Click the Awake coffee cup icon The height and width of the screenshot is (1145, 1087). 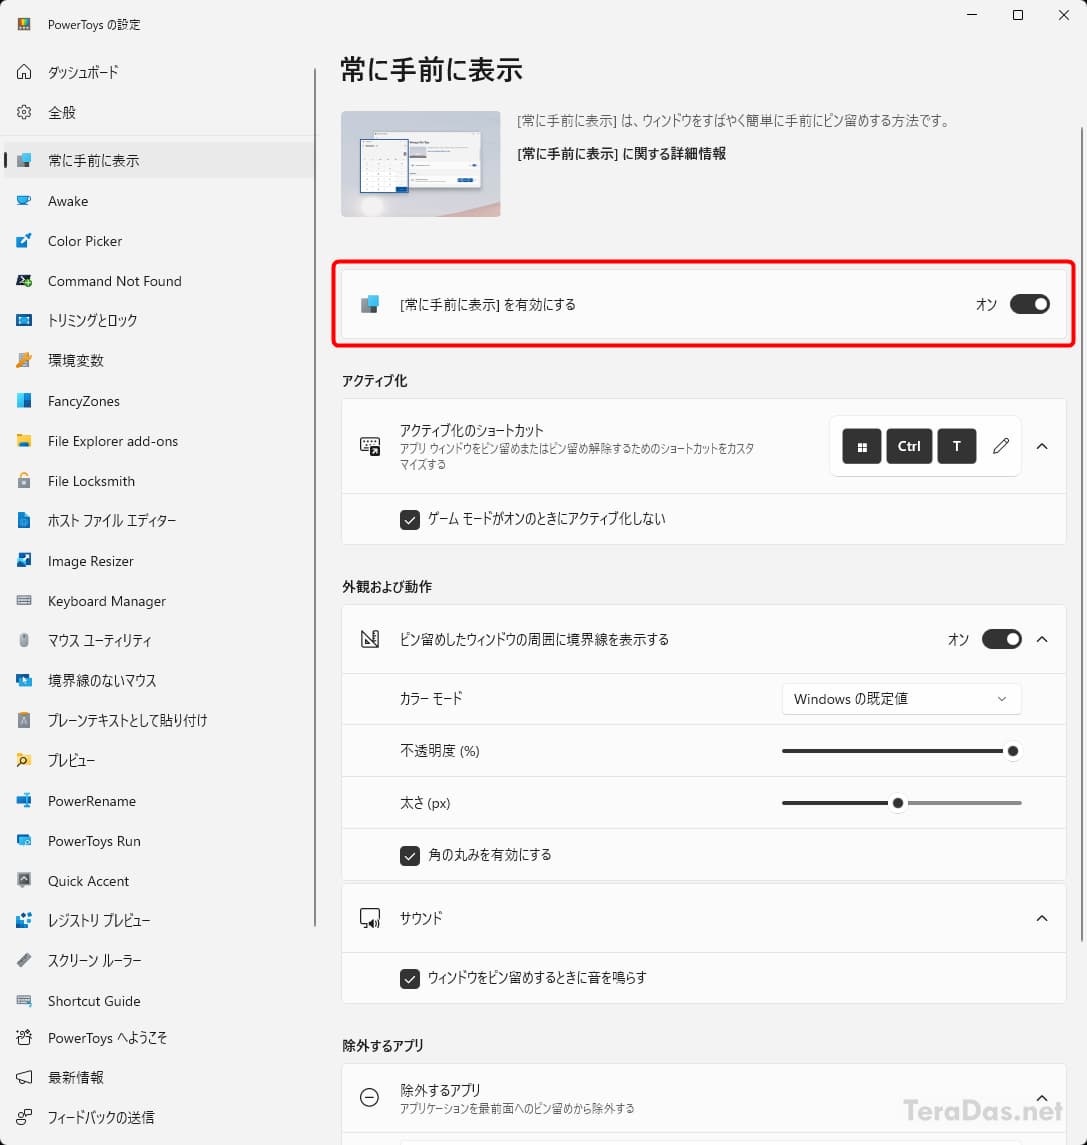[x=24, y=201]
